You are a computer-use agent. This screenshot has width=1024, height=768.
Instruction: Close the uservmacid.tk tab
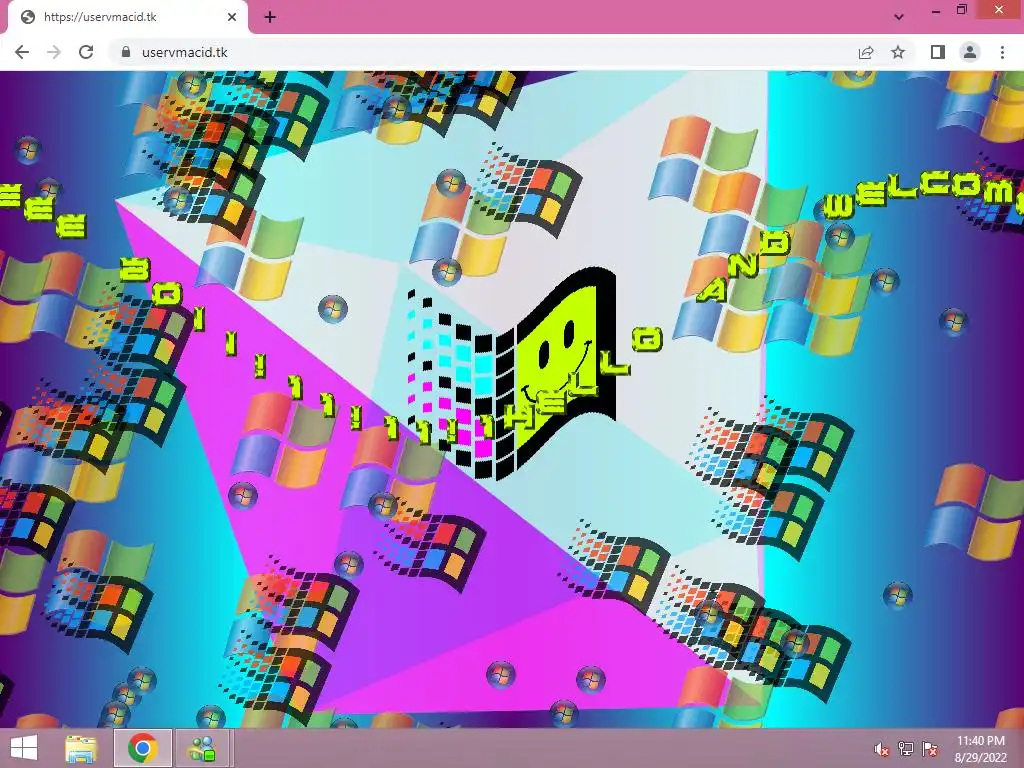[x=231, y=17]
